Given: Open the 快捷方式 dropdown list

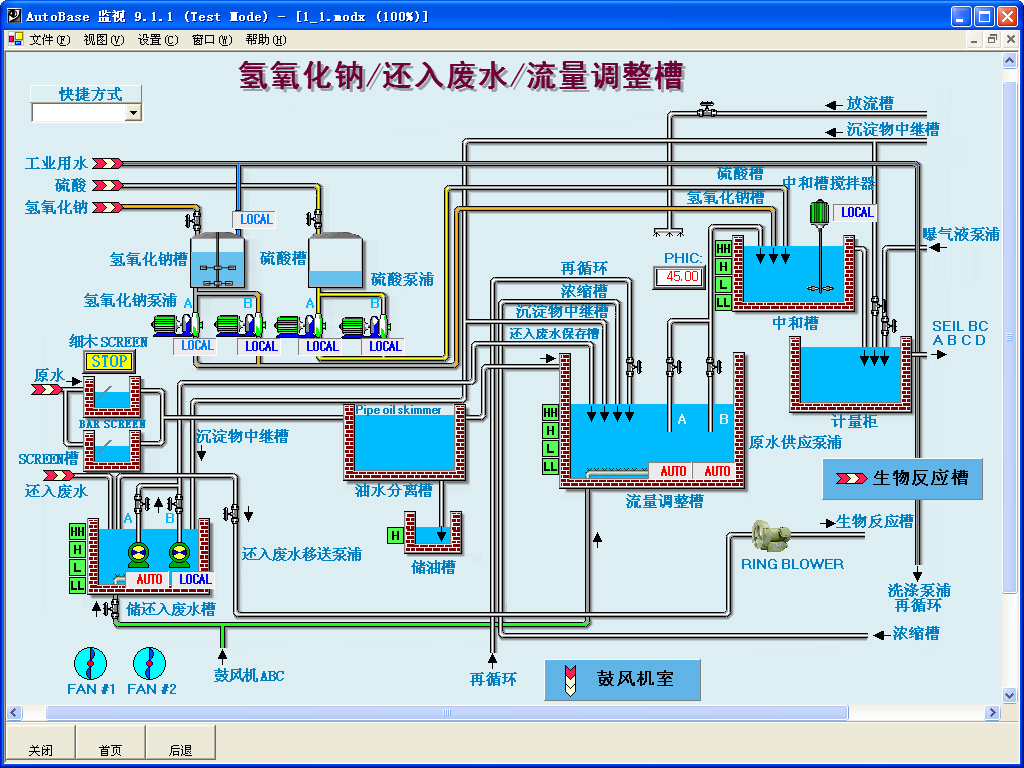Looking at the screenshot, I should tap(133, 113).
